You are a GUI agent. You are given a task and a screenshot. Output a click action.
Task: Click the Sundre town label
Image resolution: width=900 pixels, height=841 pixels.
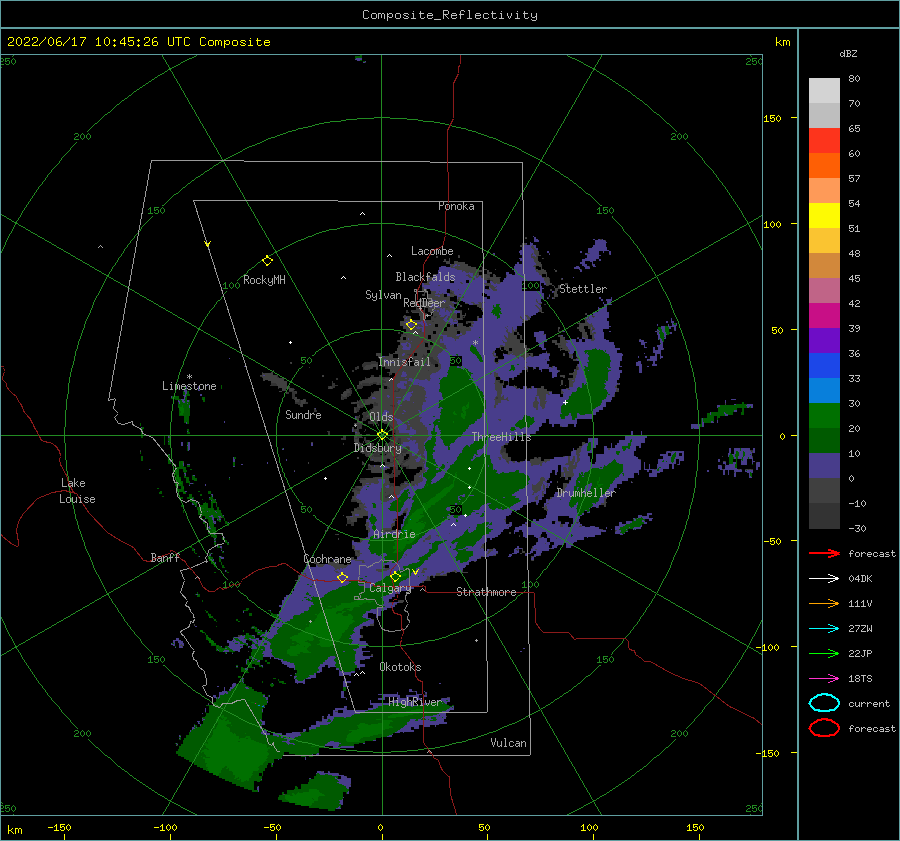303,414
